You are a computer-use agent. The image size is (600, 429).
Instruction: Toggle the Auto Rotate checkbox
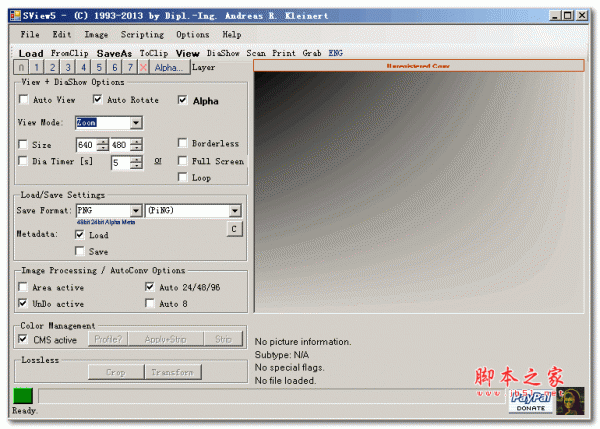coord(98,100)
